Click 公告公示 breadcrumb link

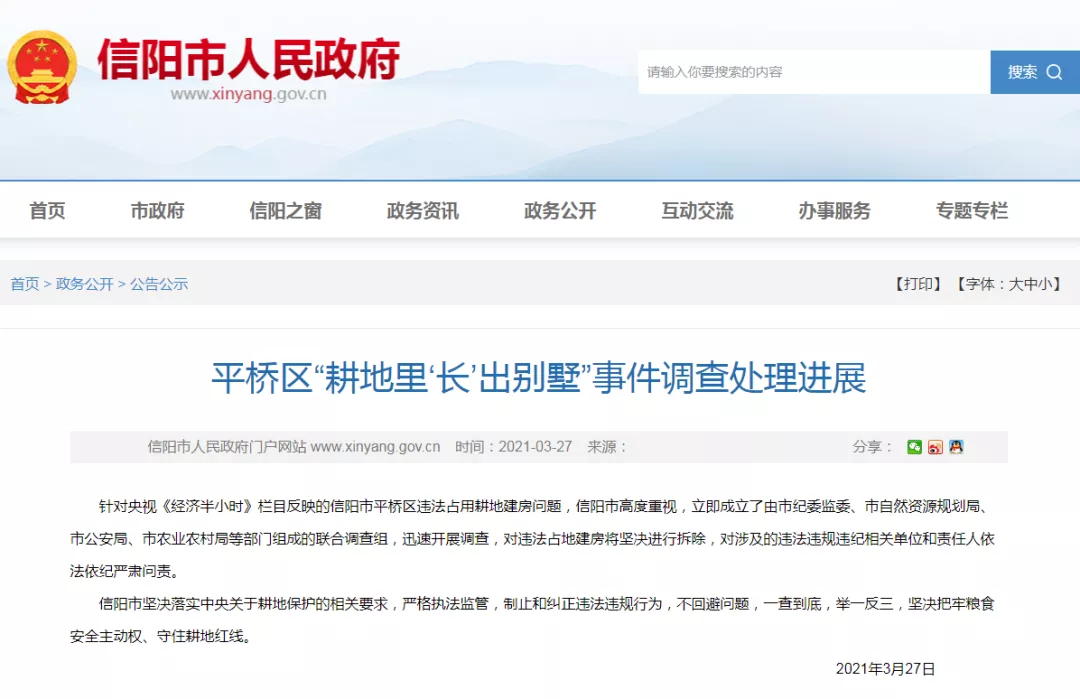[159, 284]
